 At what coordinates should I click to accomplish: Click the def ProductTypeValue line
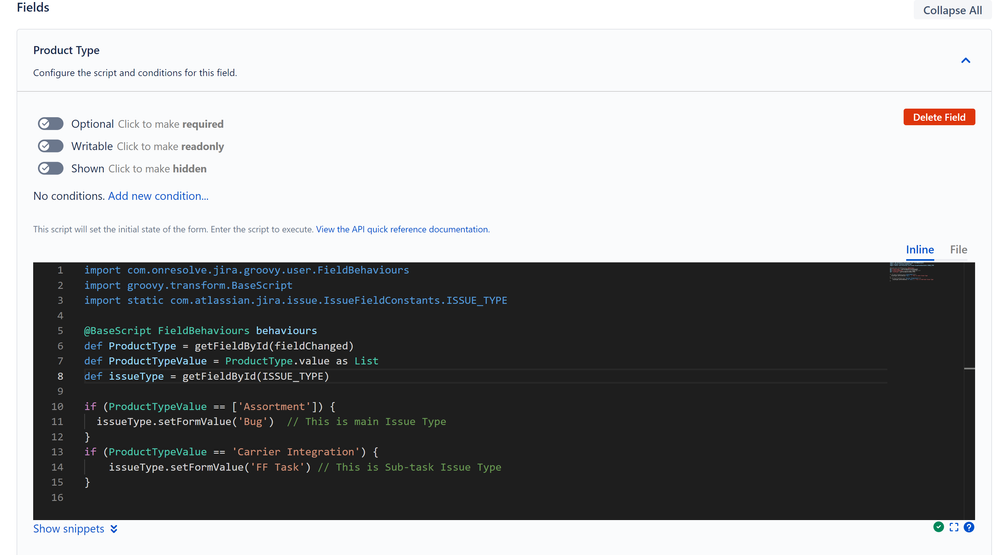coord(231,361)
